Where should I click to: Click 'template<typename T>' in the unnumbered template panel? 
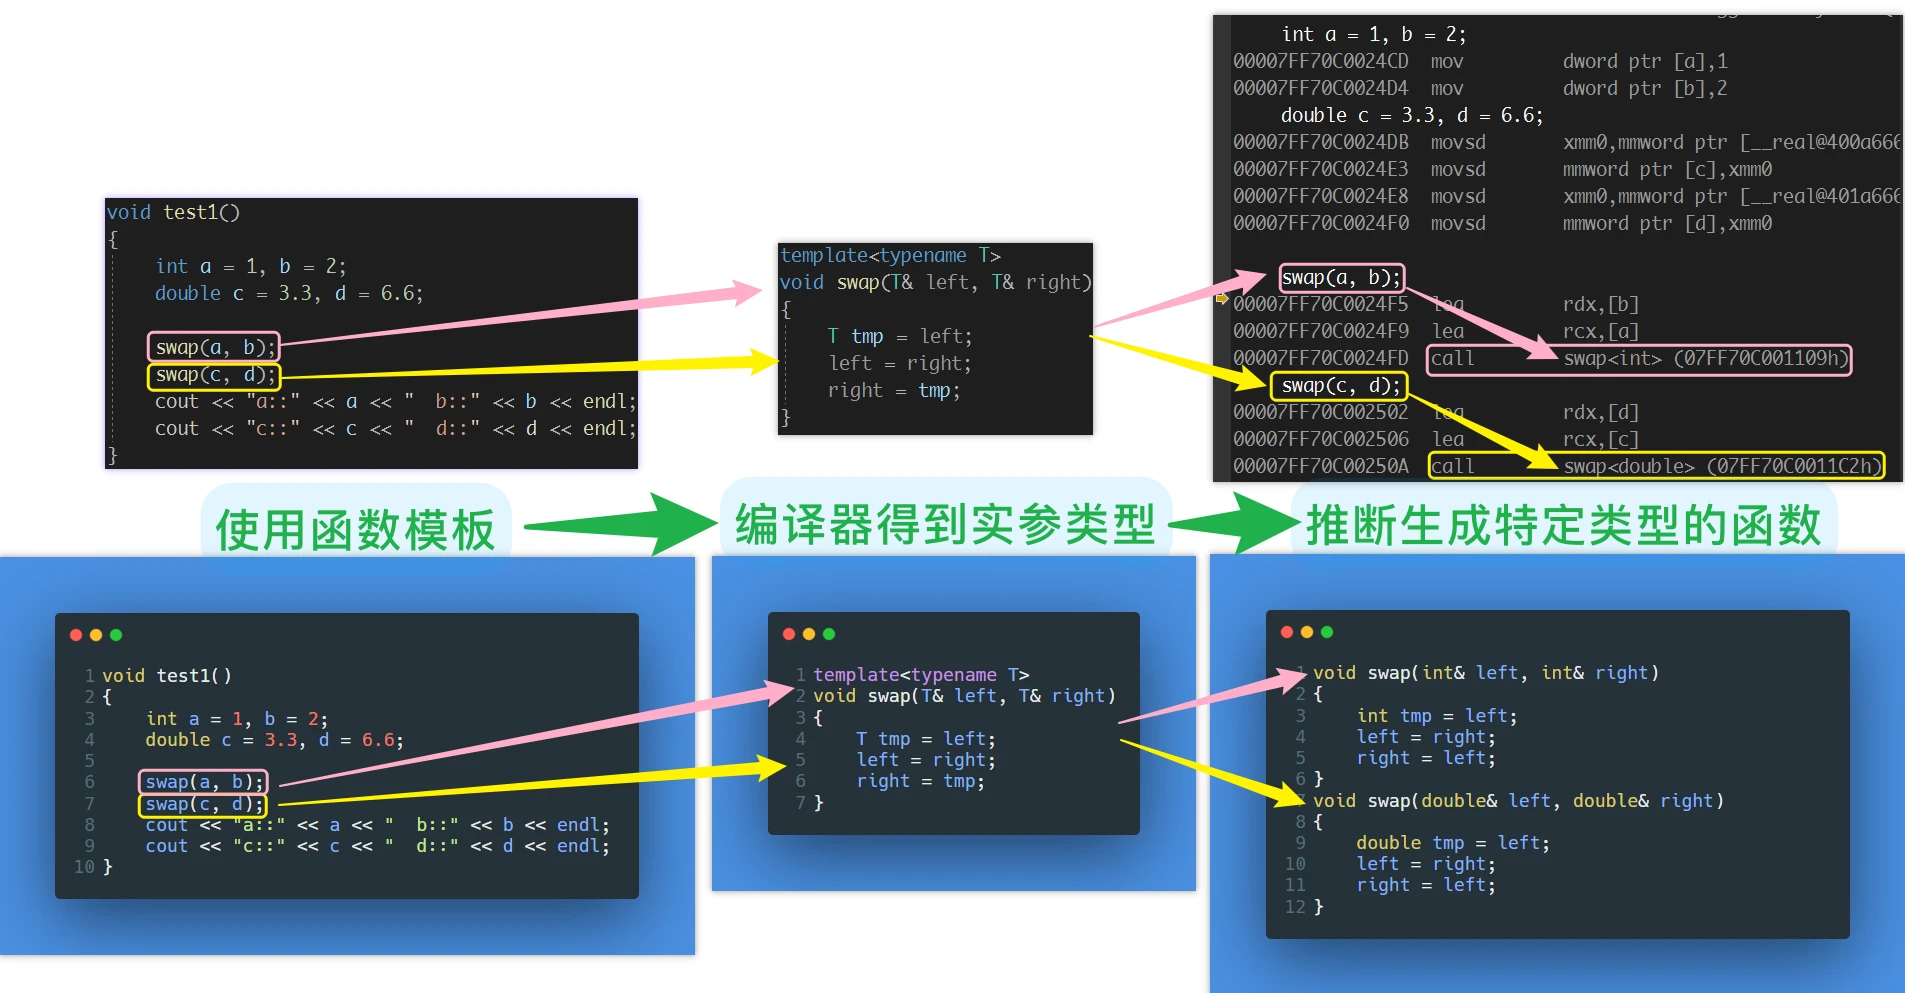point(890,255)
